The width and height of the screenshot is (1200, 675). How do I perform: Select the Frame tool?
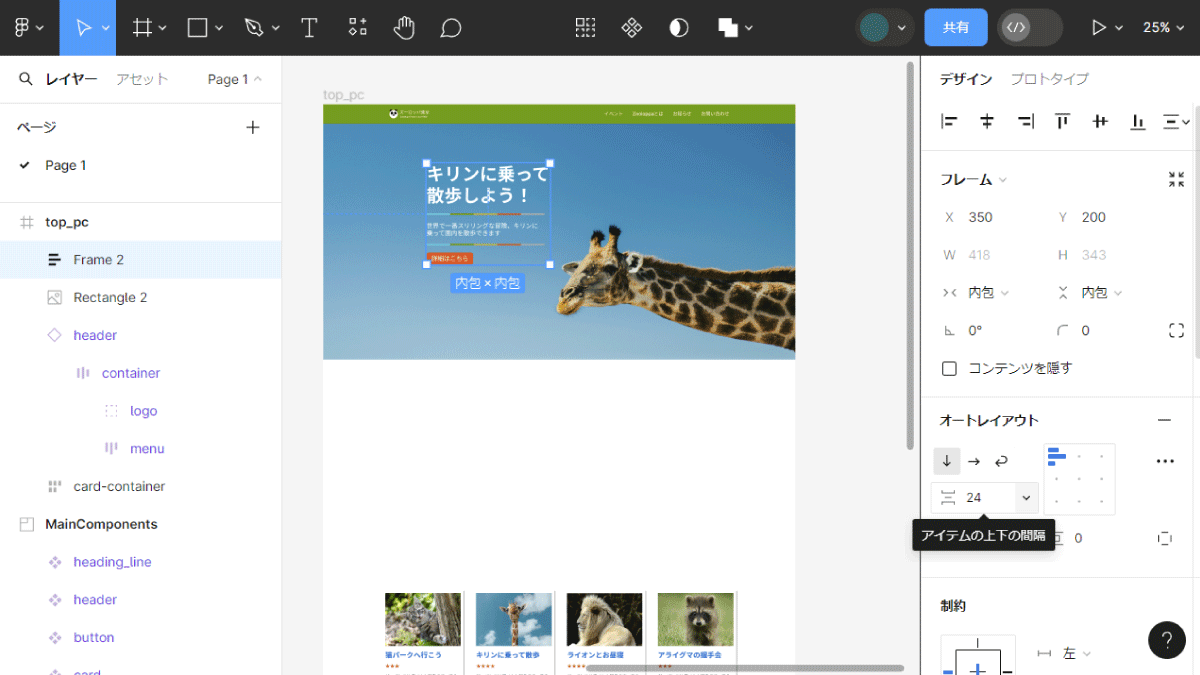(x=143, y=28)
